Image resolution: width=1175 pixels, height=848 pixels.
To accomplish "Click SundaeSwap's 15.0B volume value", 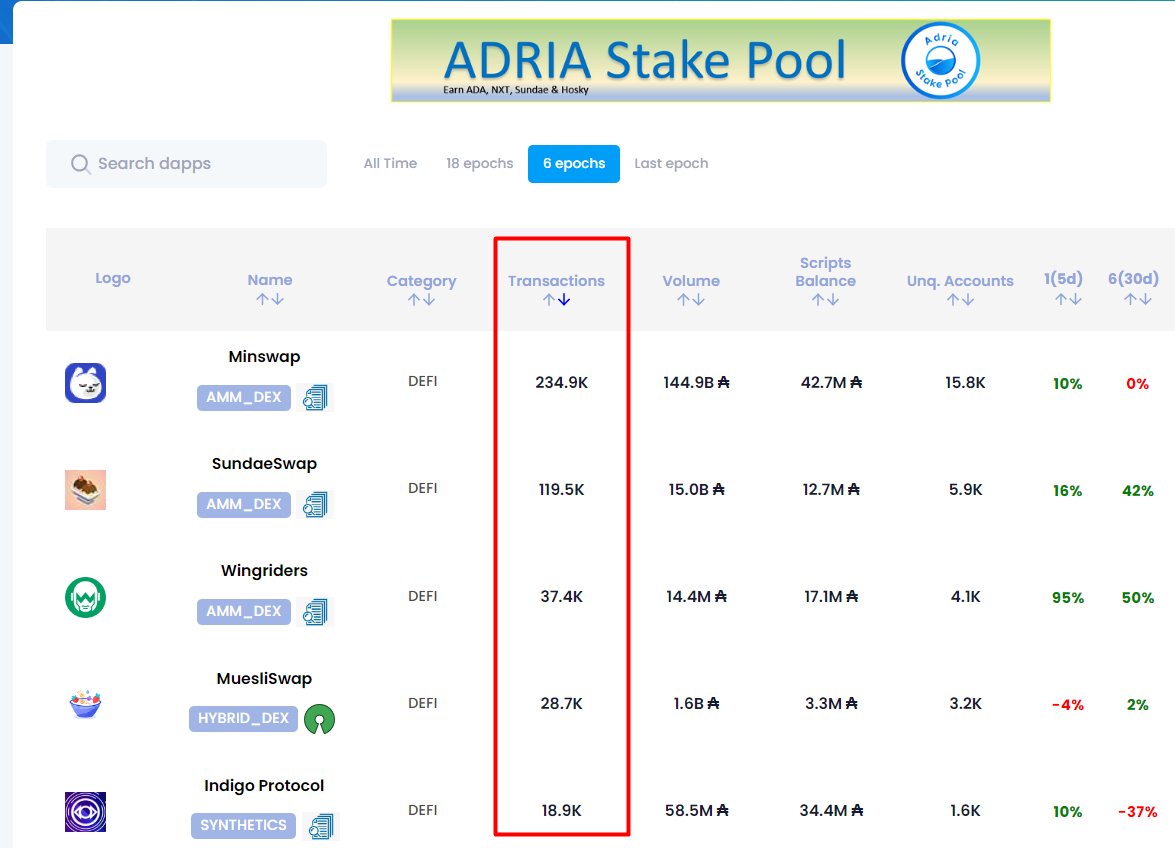I will [x=696, y=490].
